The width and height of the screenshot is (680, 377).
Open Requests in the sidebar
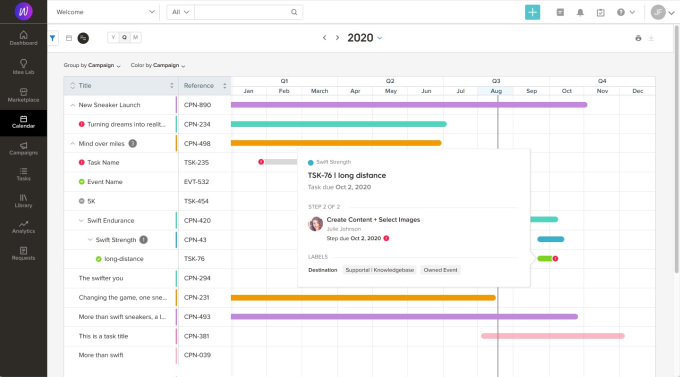[x=23, y=253]
